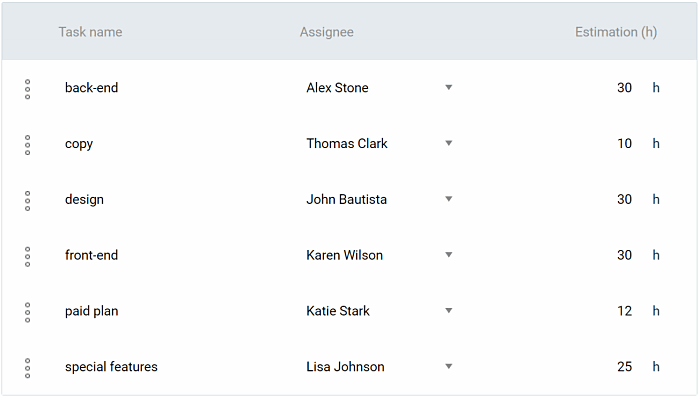The image size is (700, 397).
Task: Click the Assignee column header
Action: coord(326,32)
